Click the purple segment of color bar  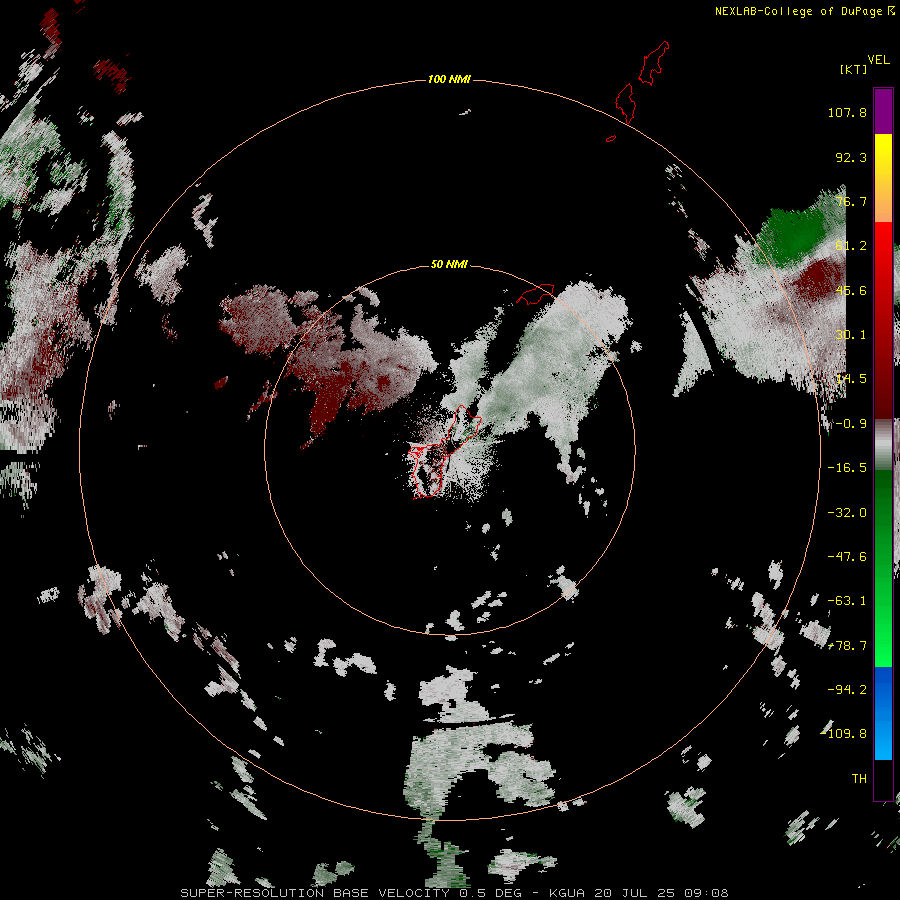click(883, 111)
